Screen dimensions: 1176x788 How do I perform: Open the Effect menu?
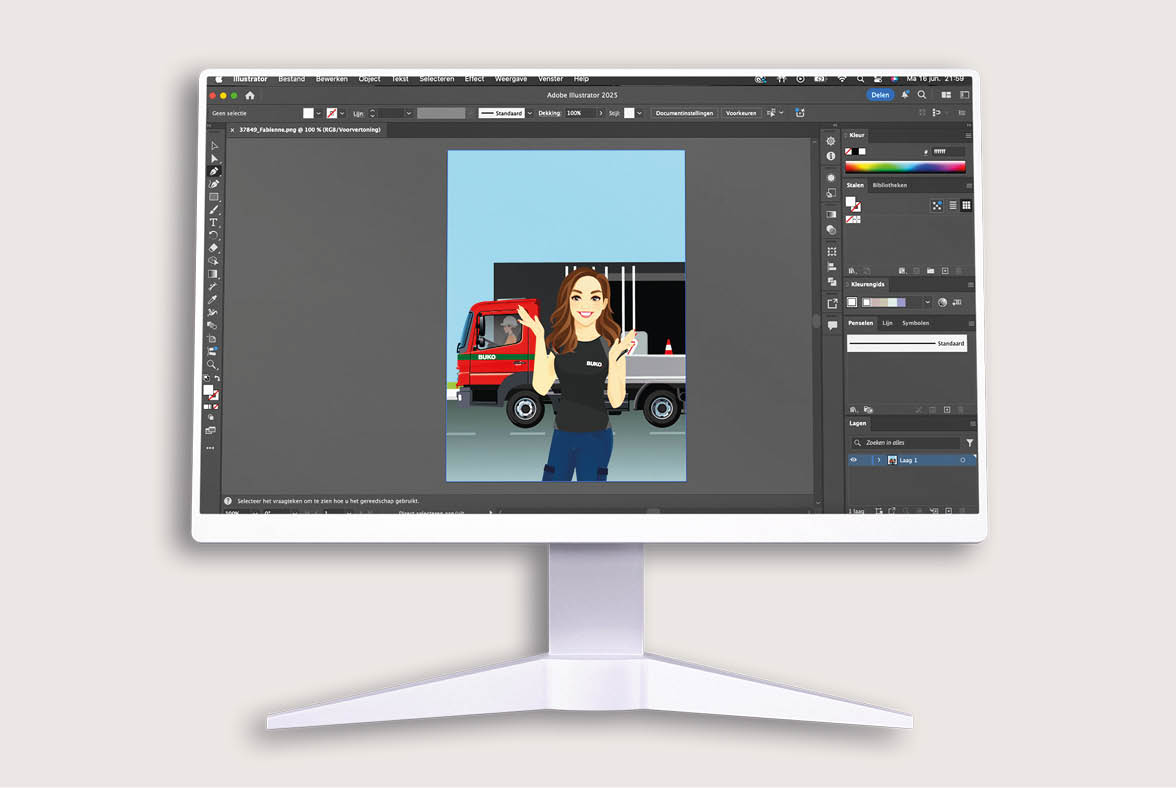click(474, 79)
